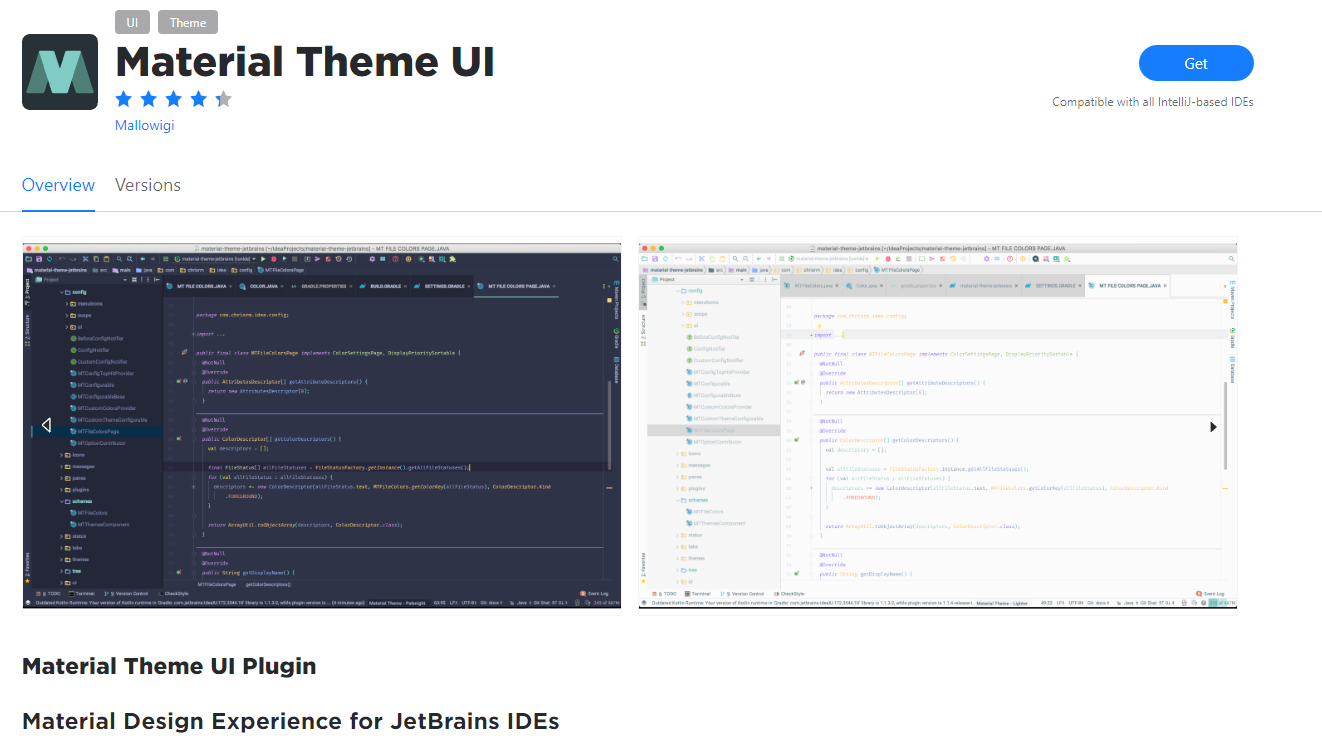Click the 'Material Theme UI Plugin' heading
The height and width of the screenshot is (743, 1322).
(169, 666)
